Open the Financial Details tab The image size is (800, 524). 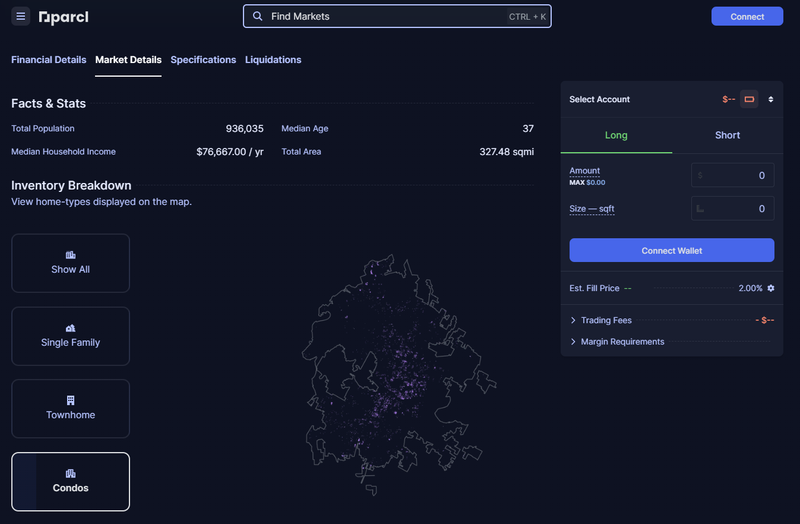48,60
